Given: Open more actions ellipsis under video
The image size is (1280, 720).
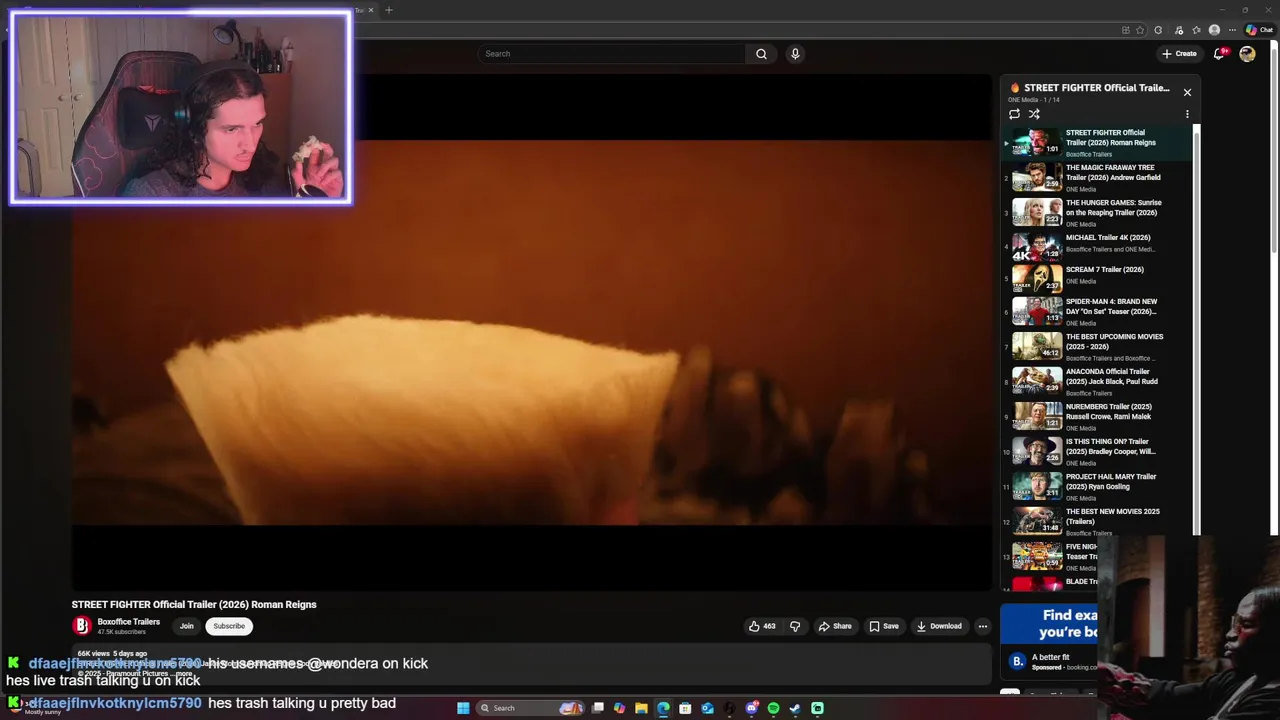Looking at the screenshot, I should 982,626.
